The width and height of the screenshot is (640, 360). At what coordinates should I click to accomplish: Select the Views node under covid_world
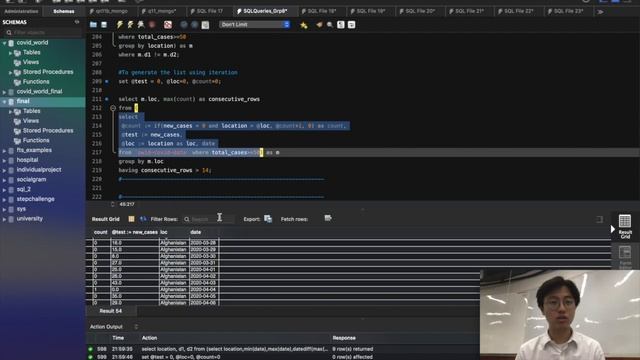[31, 62]
